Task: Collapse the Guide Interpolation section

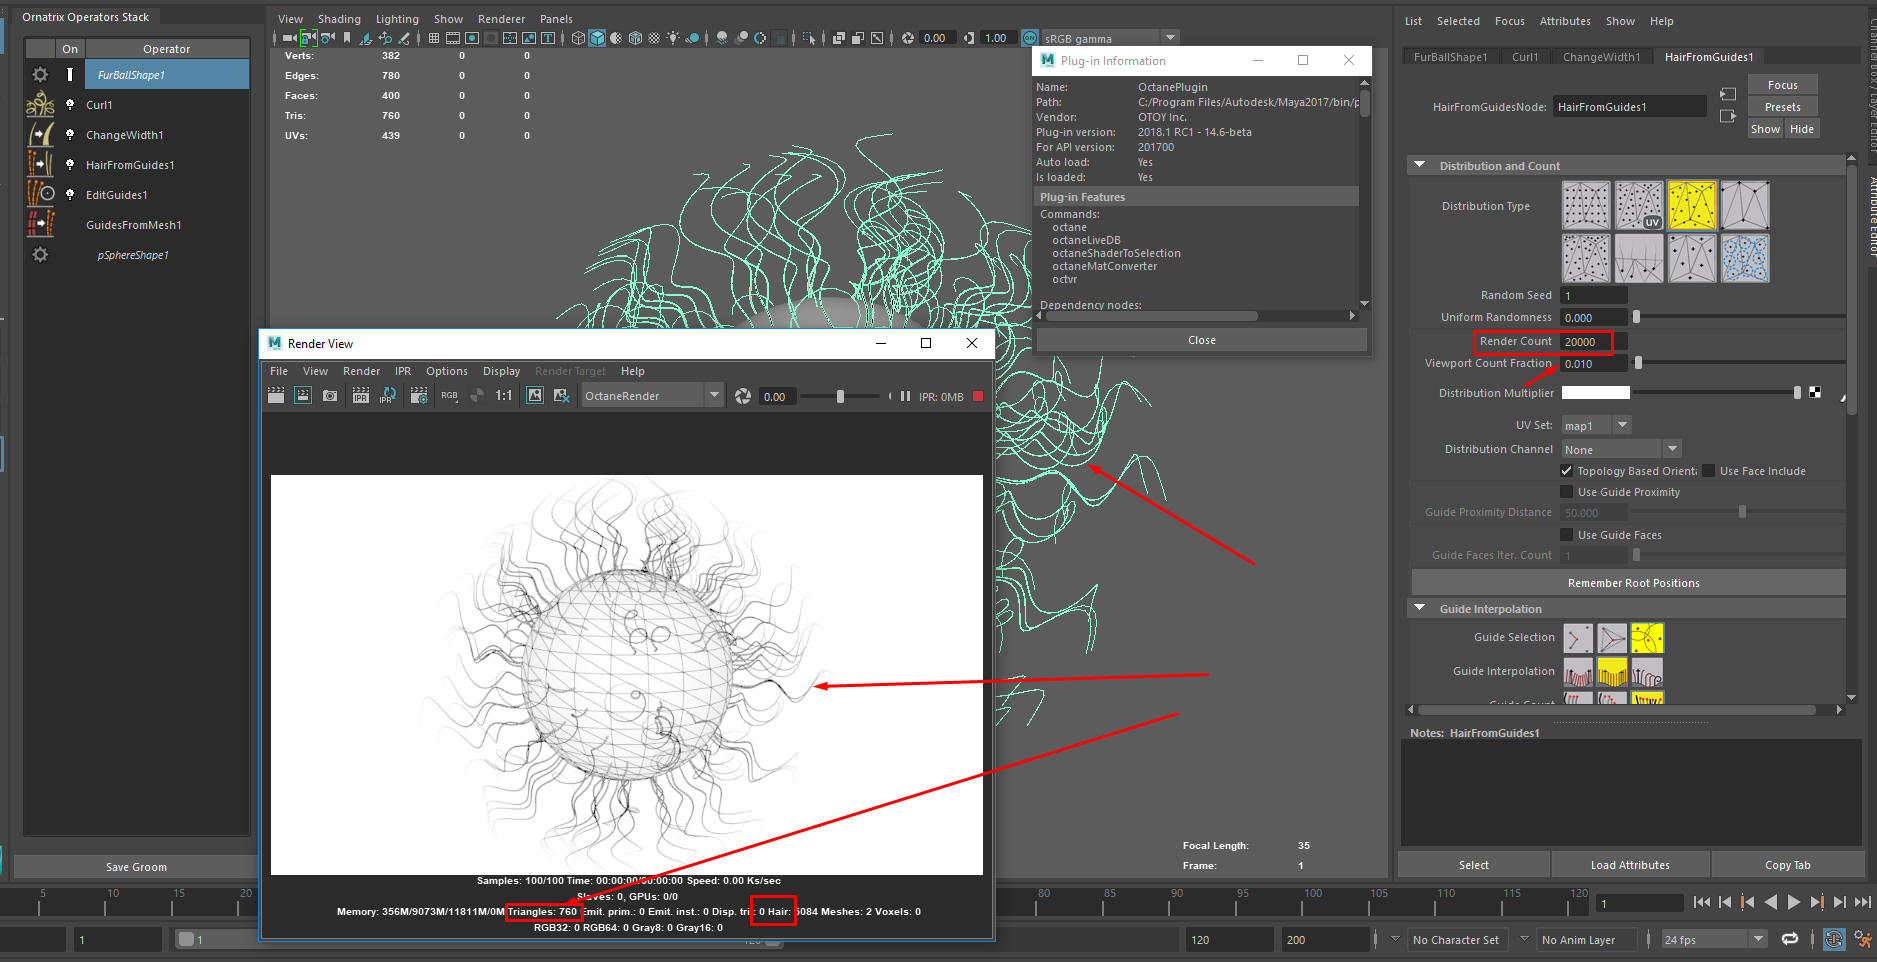Action: point(1420,608)
